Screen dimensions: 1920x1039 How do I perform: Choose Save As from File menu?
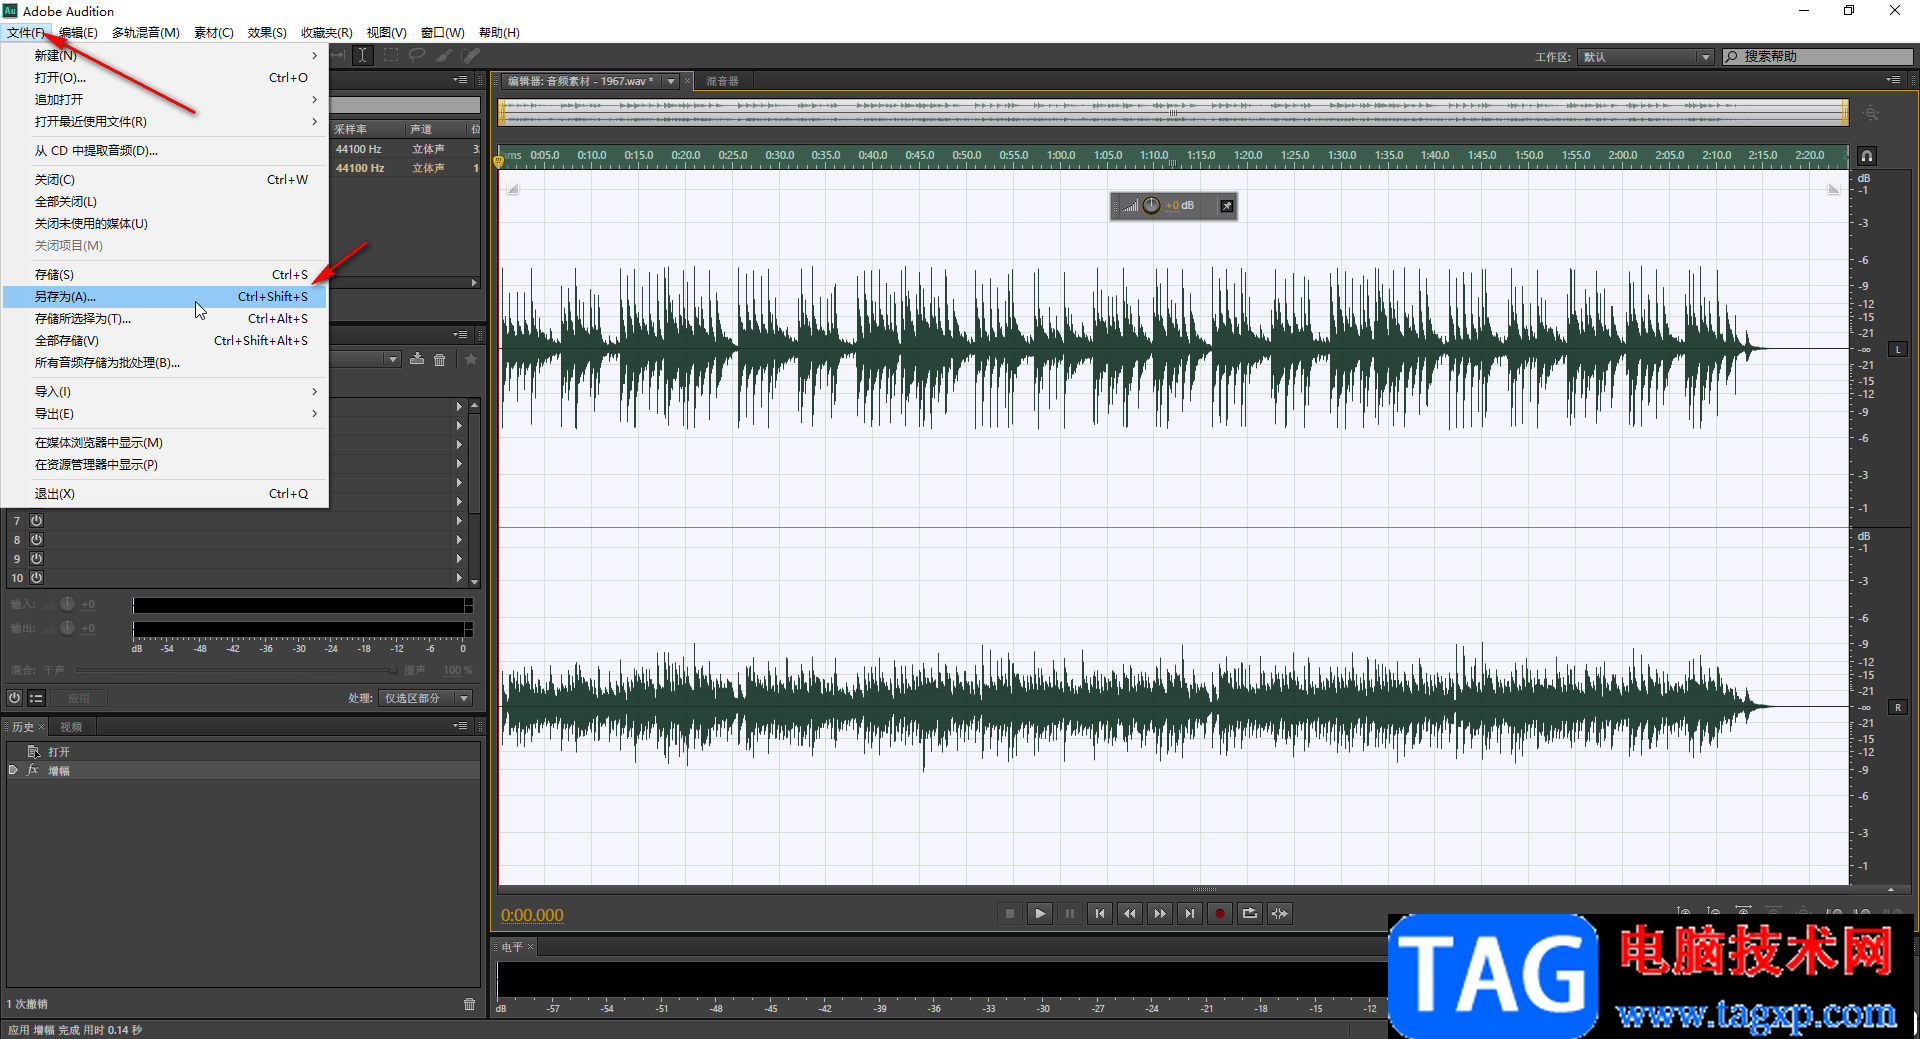tap(164, 296)
